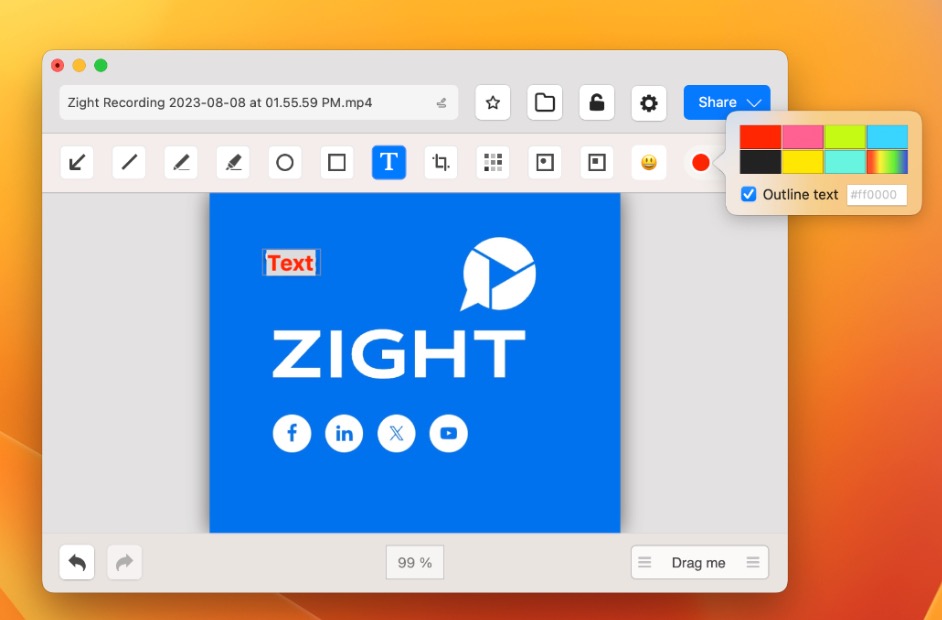
Task: Toggle the padlock privacy button
Action: [x=597, y=103]
